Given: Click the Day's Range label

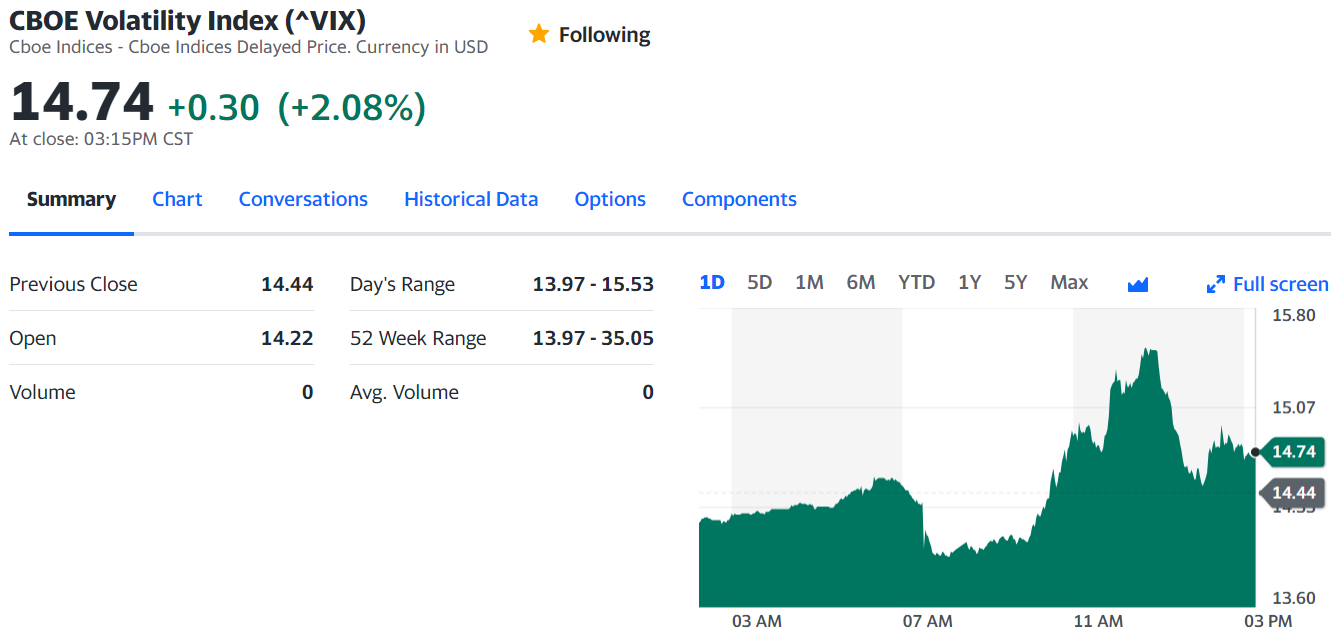Looking at the screenshot, I should (x=402, y=284).
